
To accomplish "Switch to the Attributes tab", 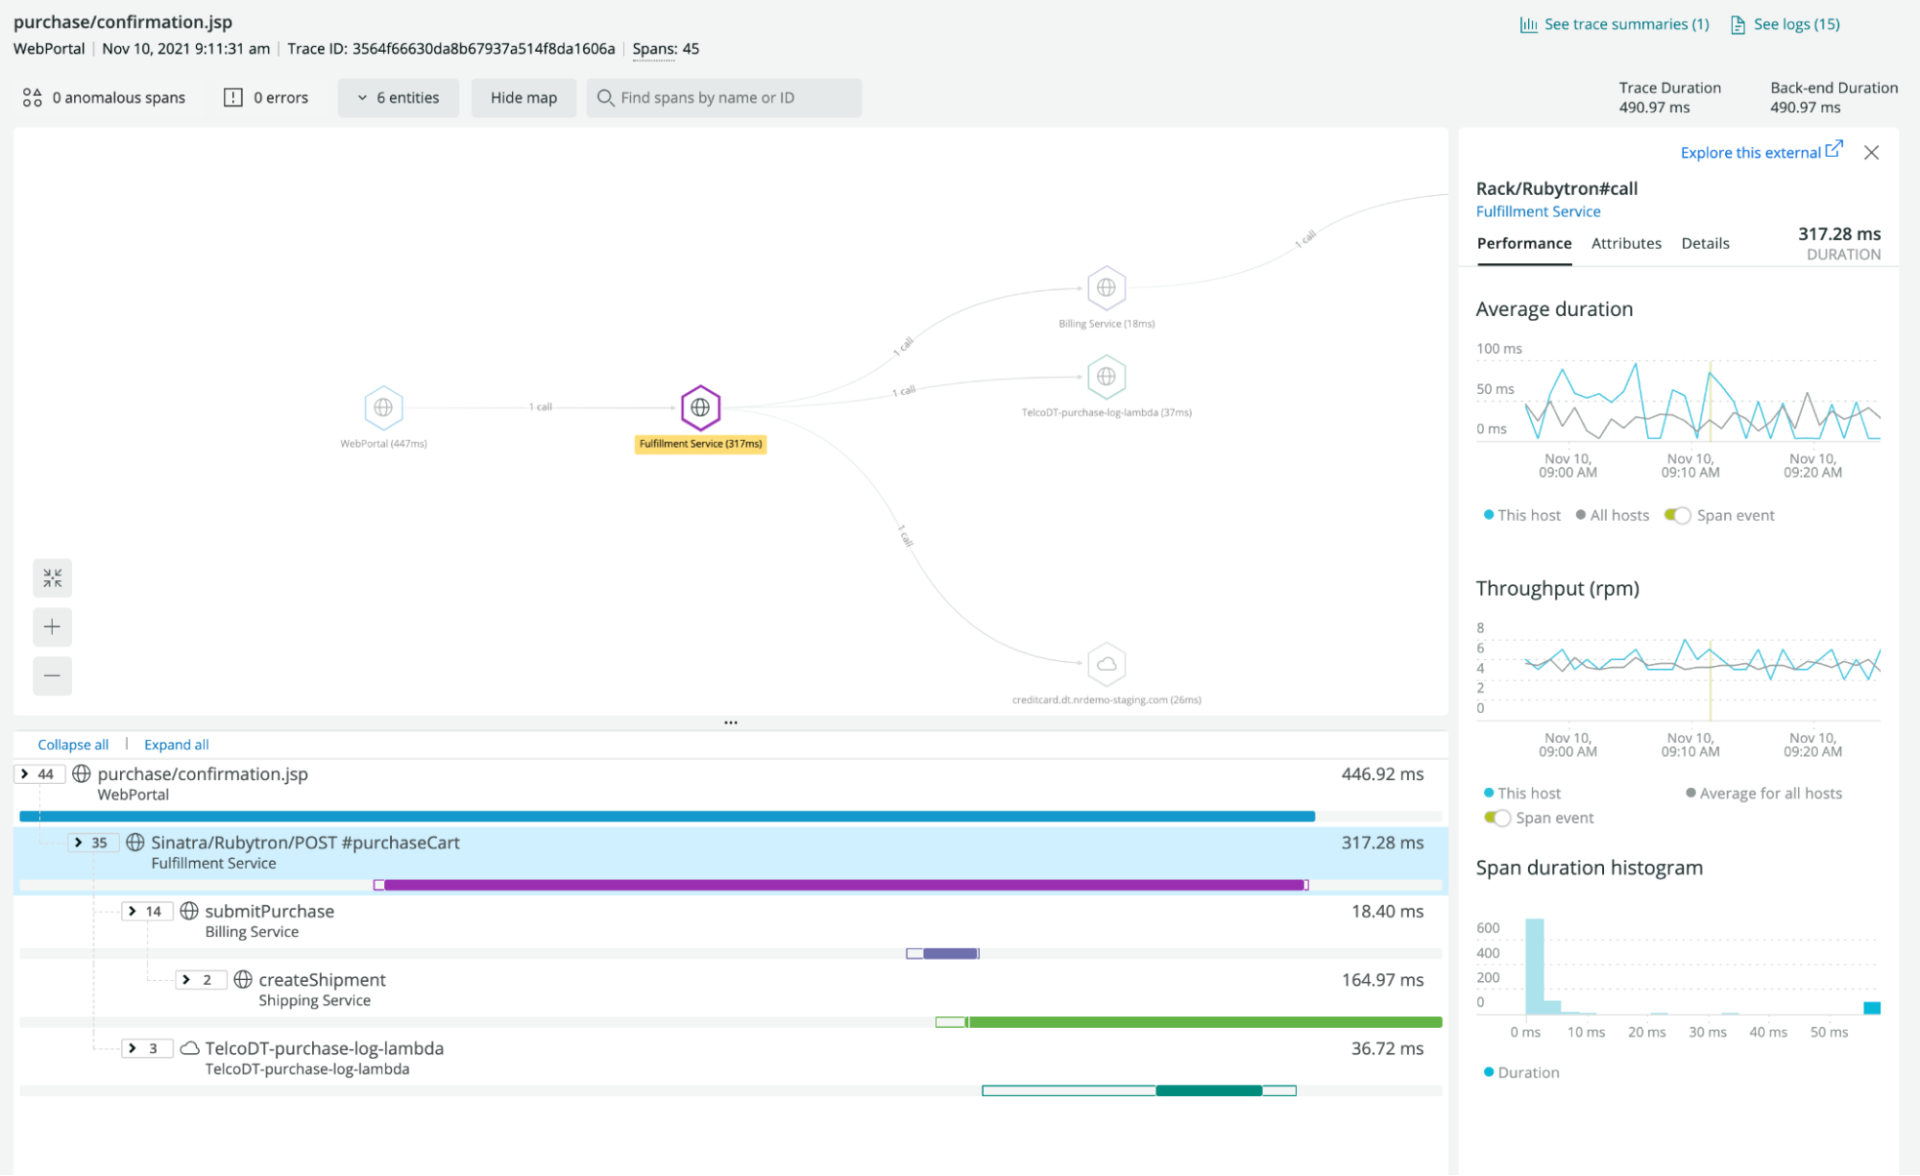I will coord(1626,243).
